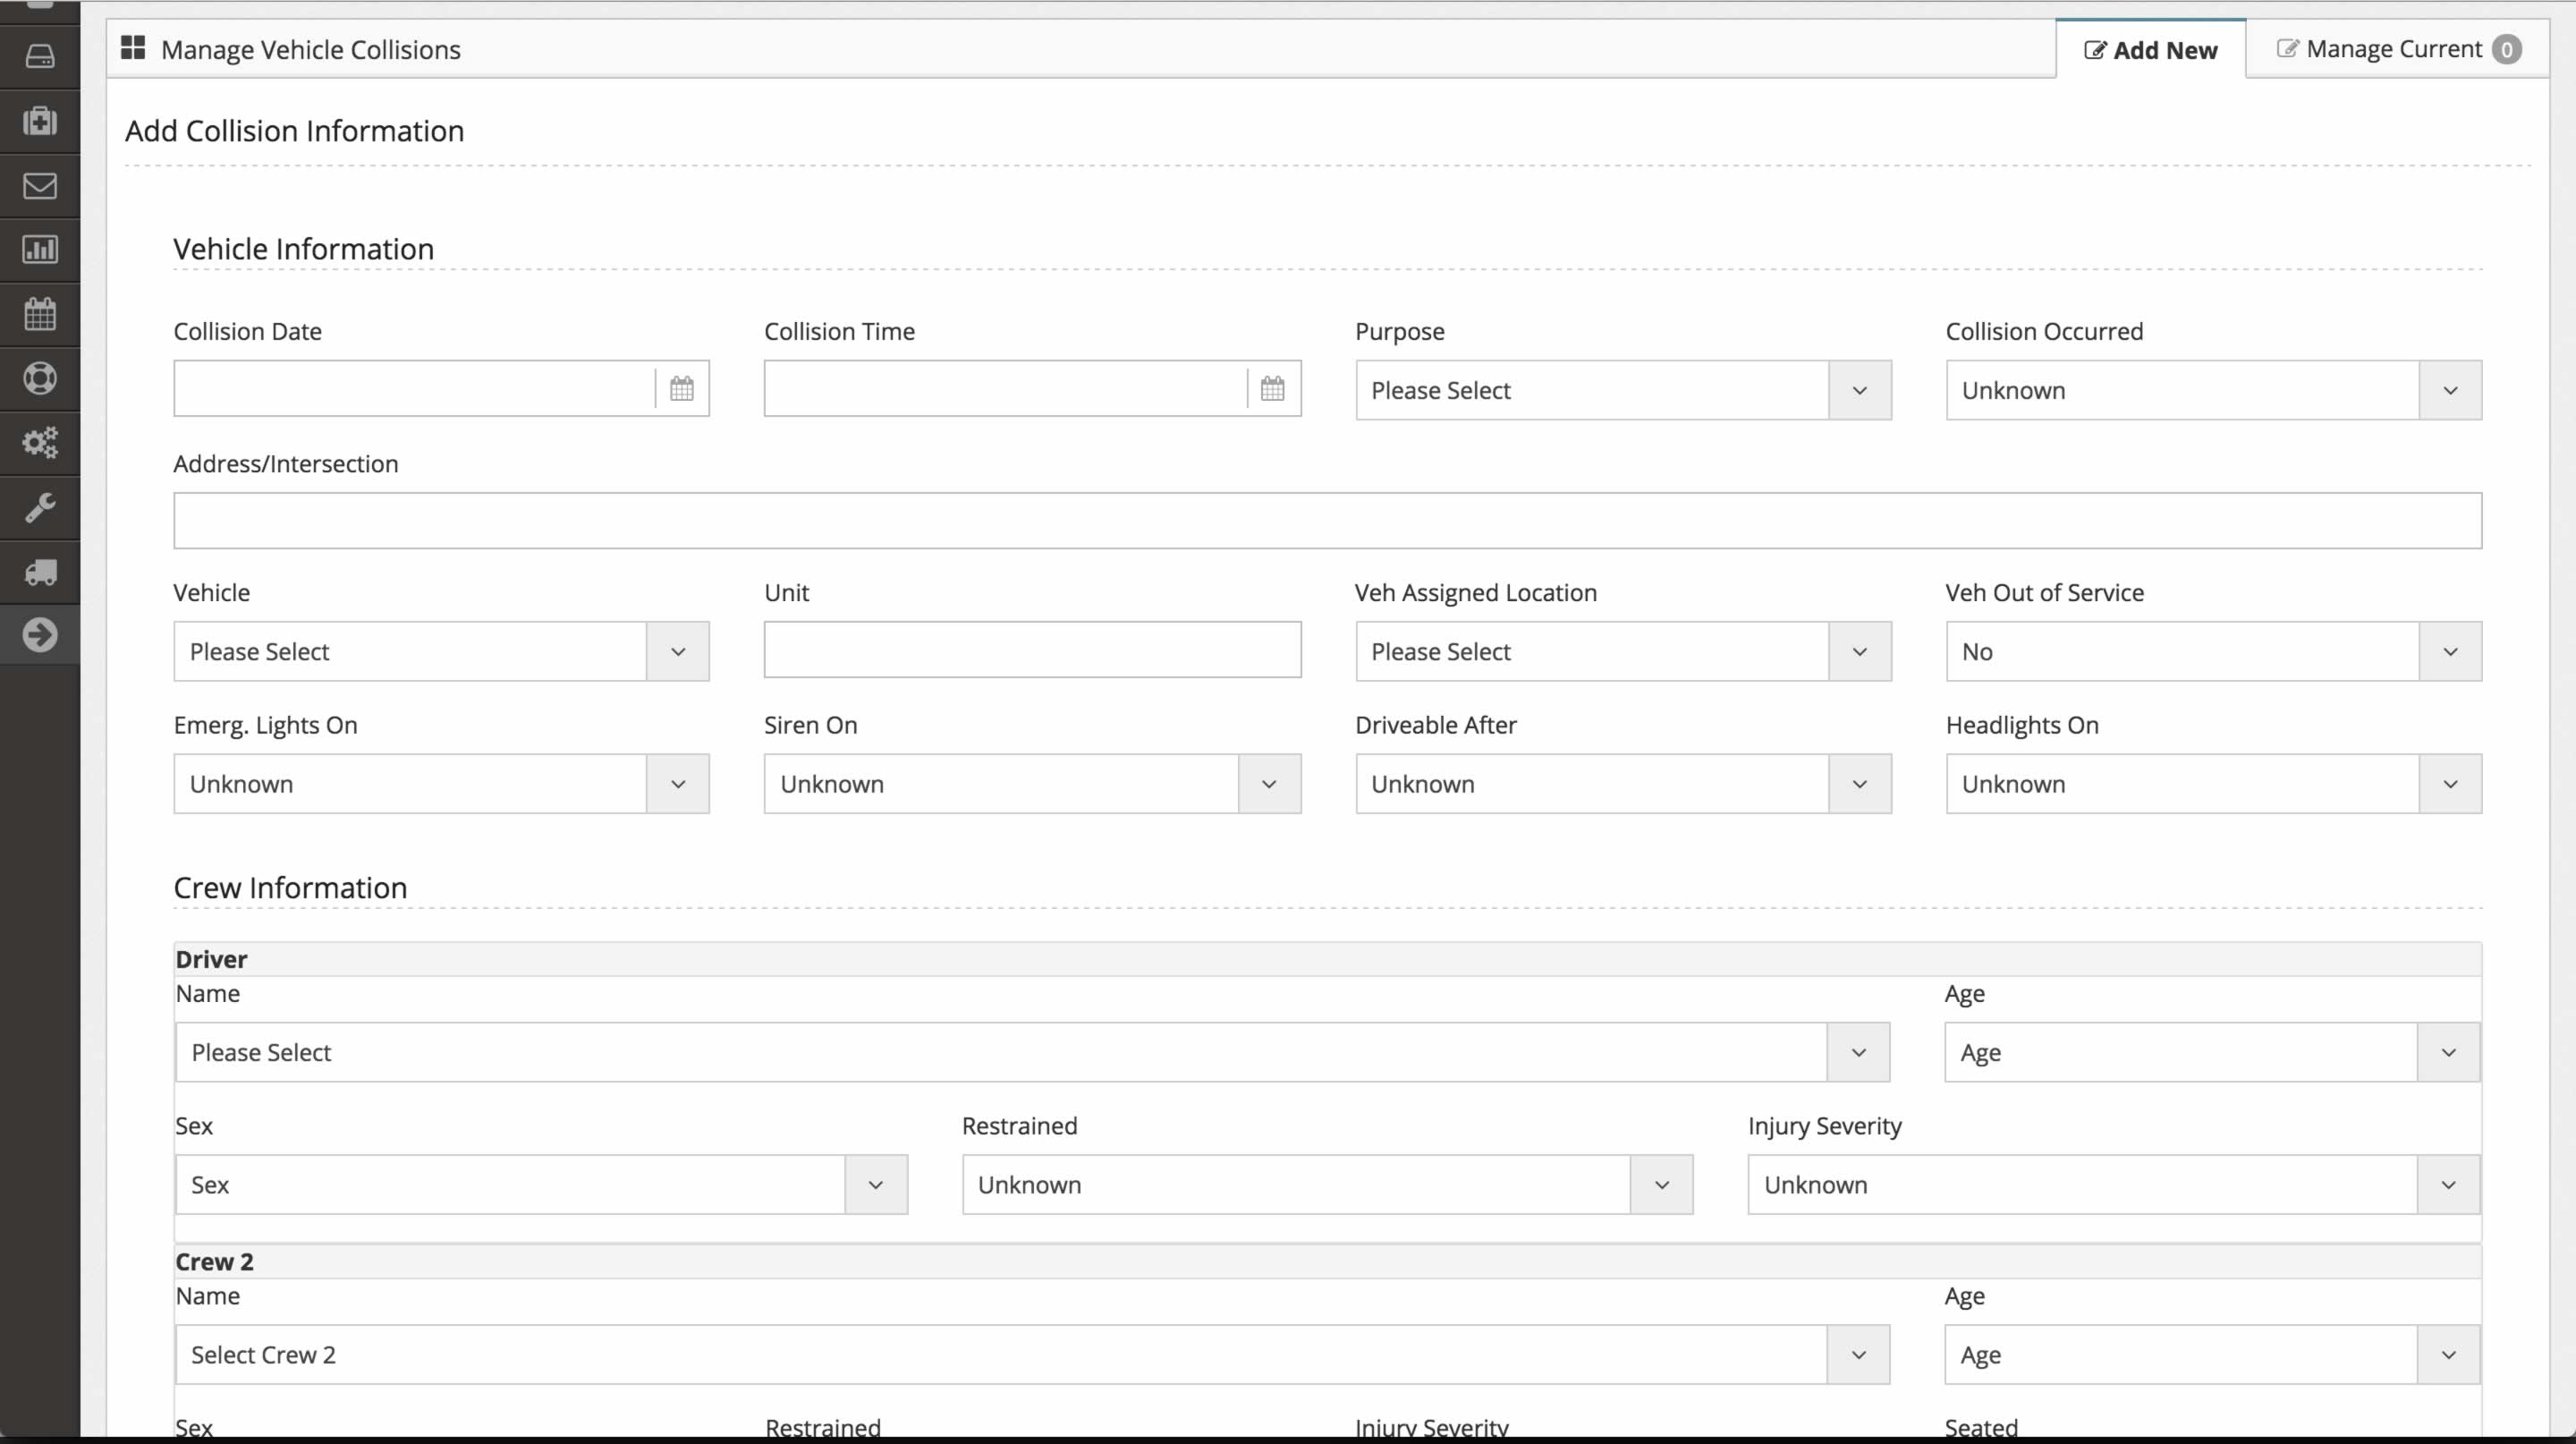Open the Driver Sex dropdown

coord(541,1185)
